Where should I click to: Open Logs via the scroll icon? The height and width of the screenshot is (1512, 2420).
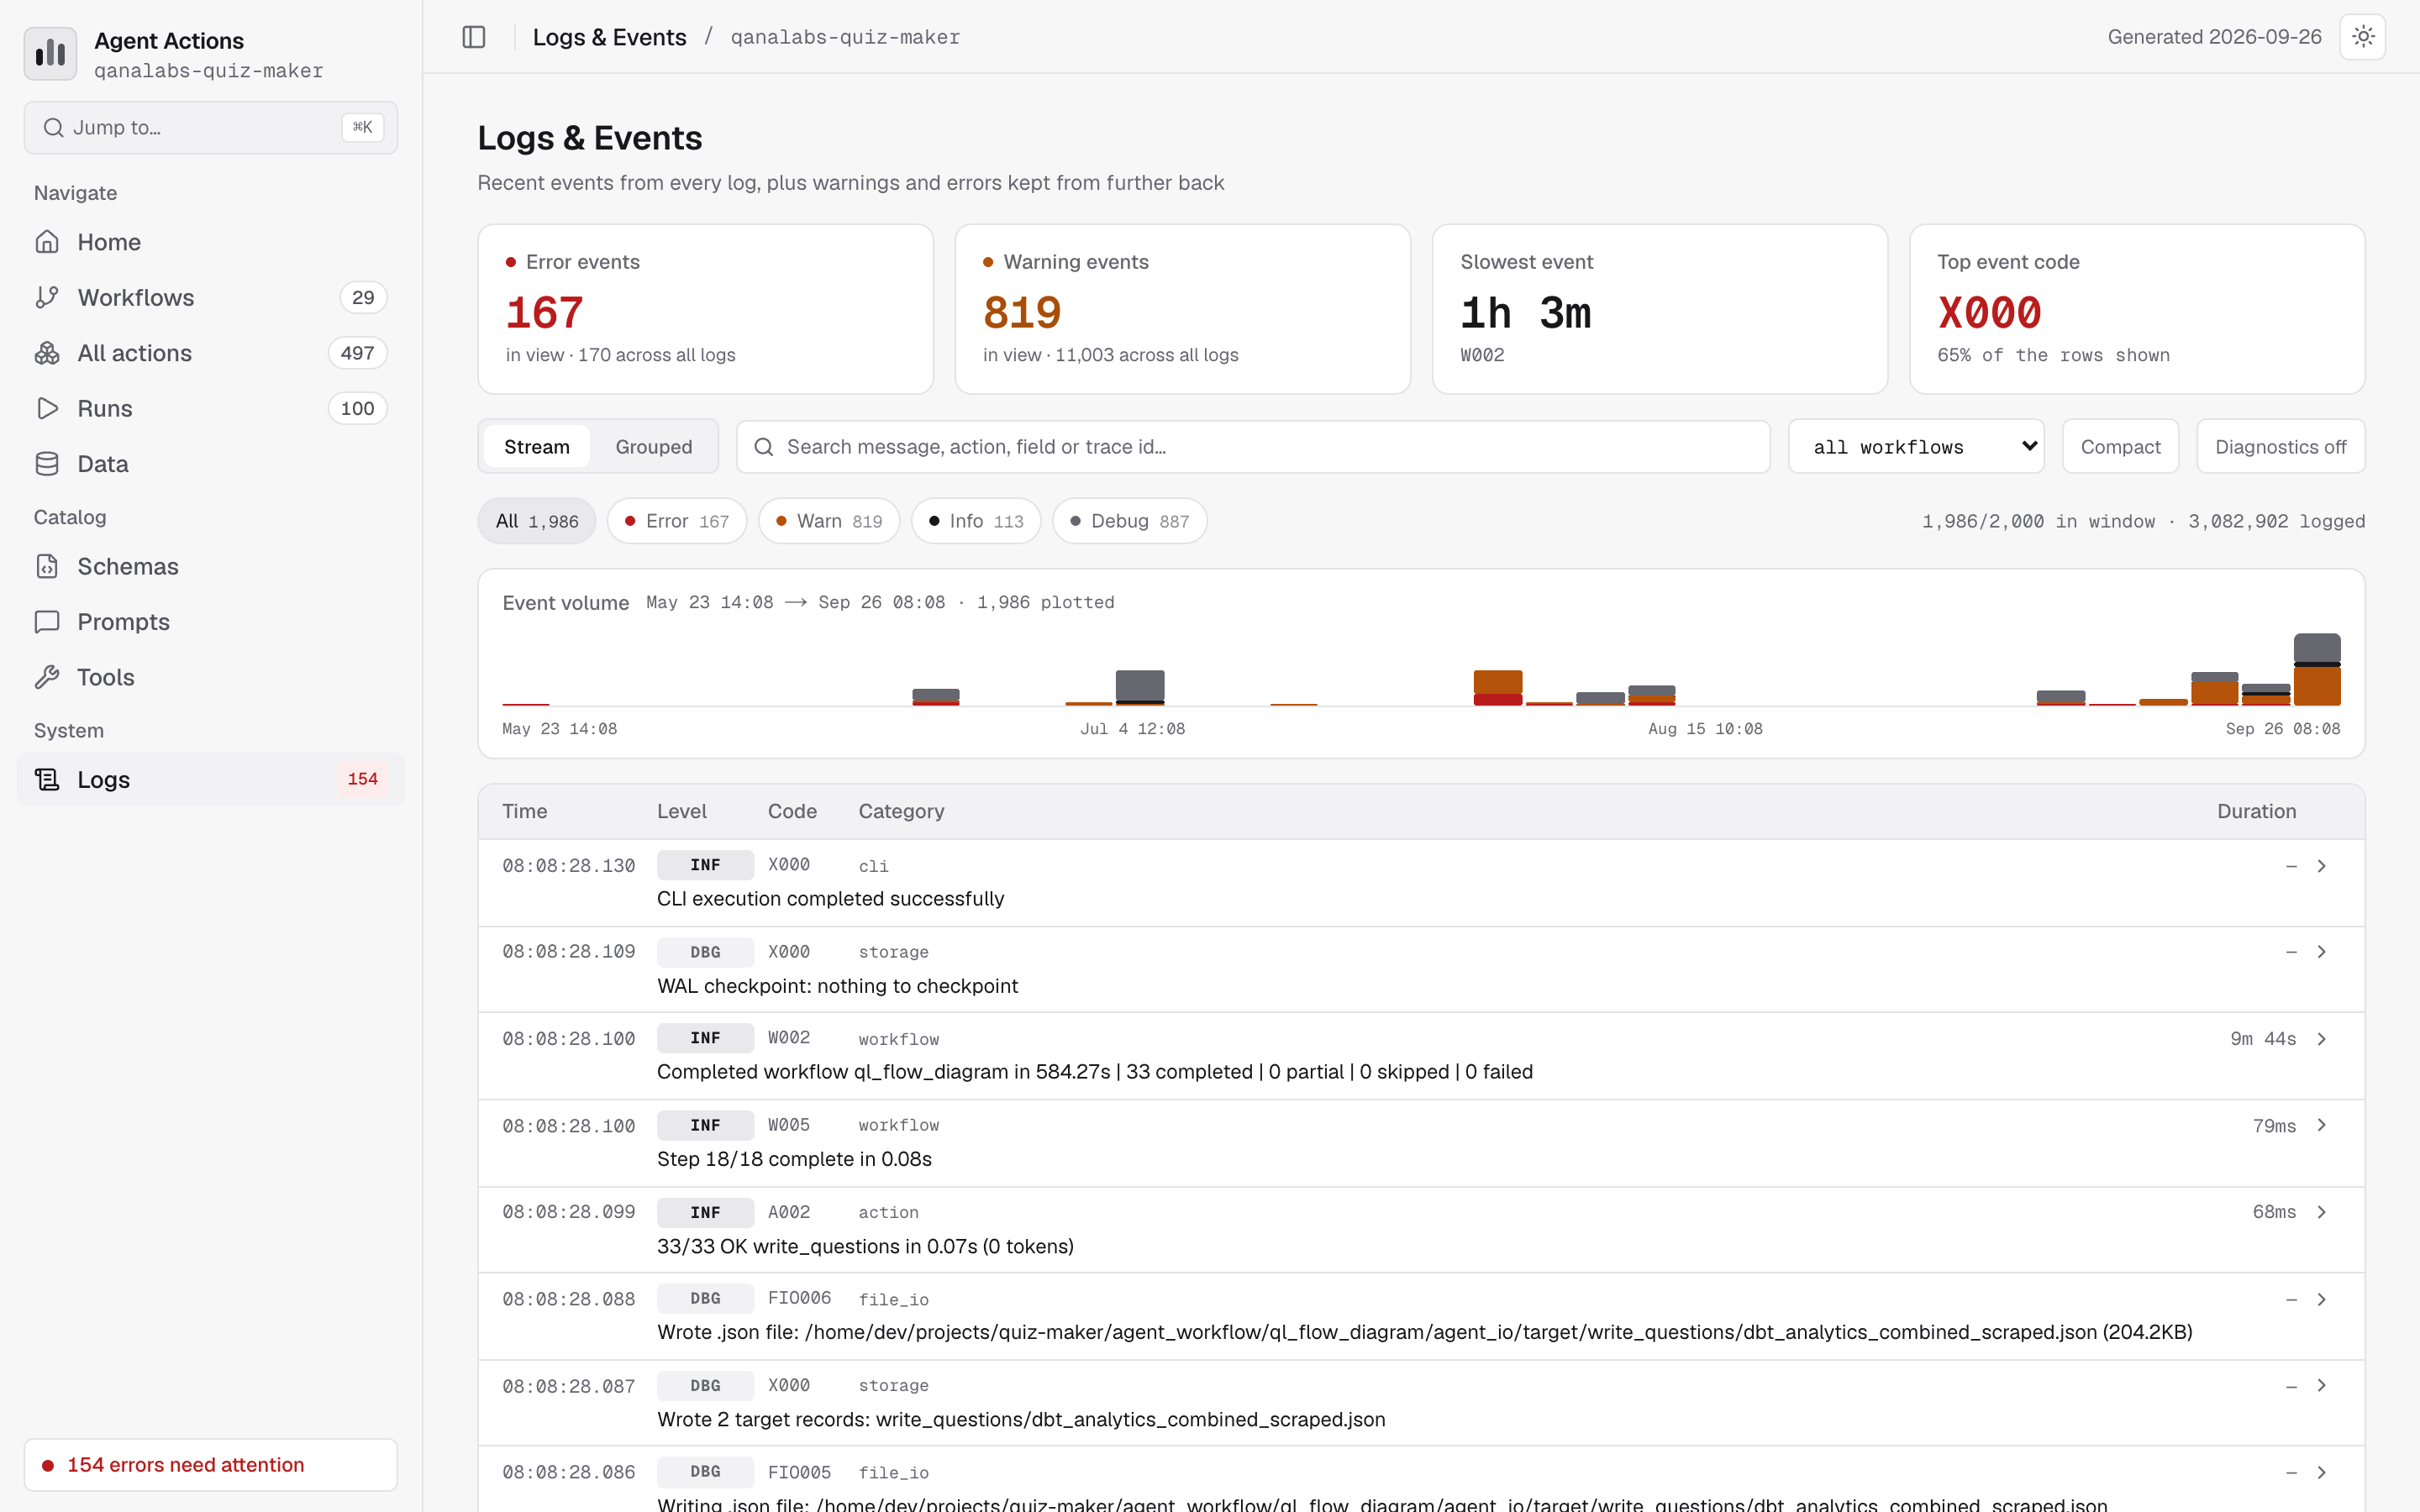click(47, 779)
